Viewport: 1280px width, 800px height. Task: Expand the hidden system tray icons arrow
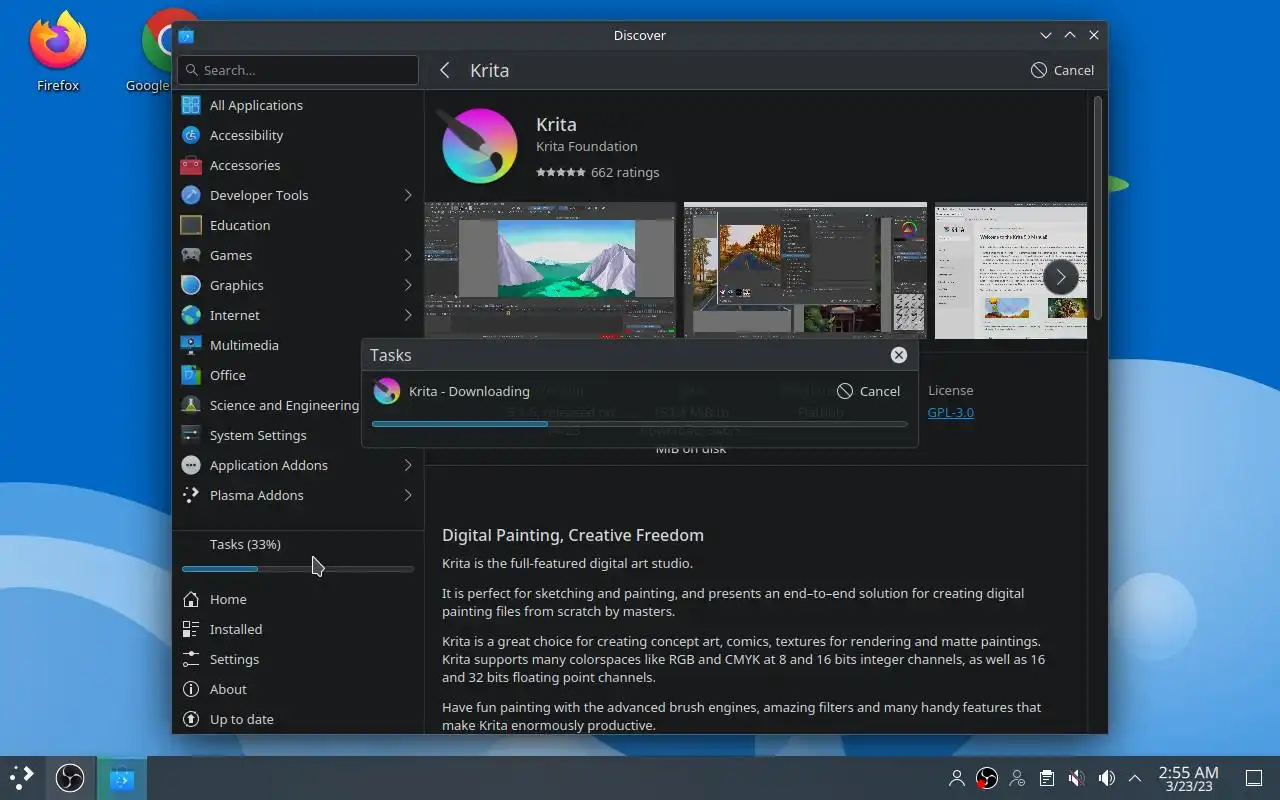[1135, 778]
